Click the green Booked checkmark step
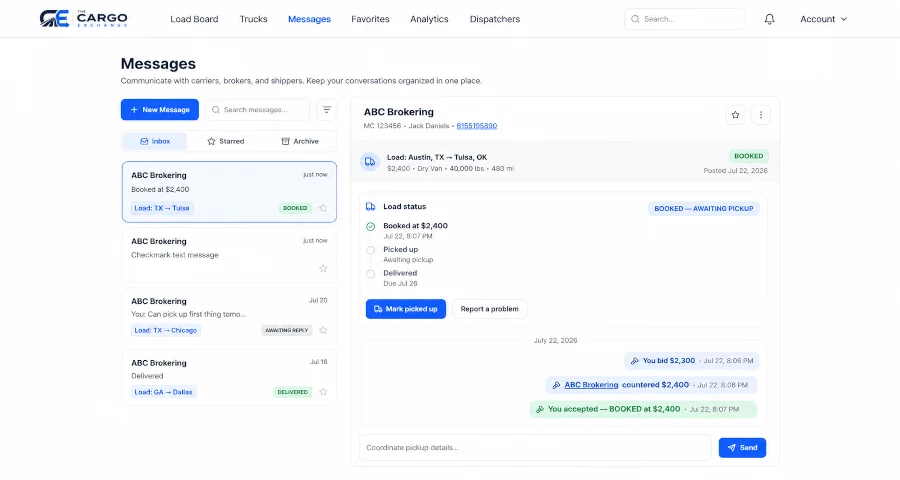This screenshot has width=900, height=480. point(371,226)
